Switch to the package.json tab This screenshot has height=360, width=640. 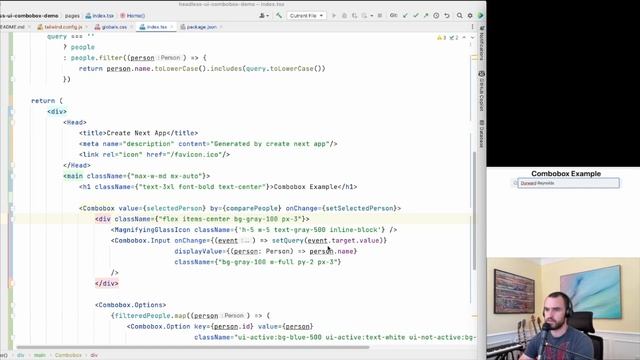200,27
